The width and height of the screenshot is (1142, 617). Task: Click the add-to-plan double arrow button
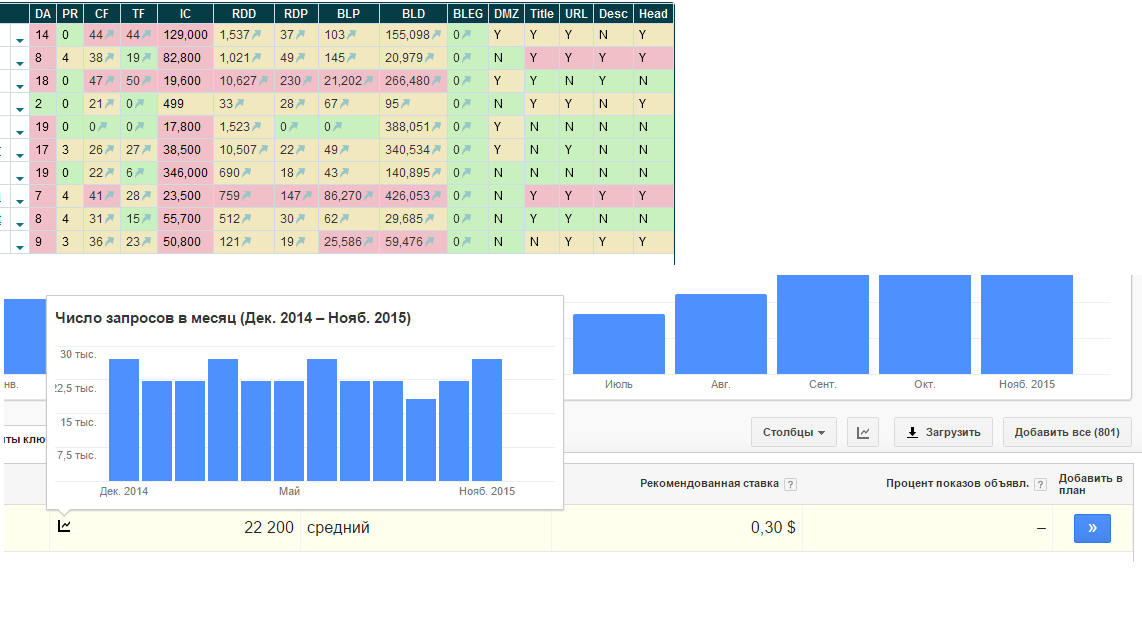click(x=1092, y=528)
